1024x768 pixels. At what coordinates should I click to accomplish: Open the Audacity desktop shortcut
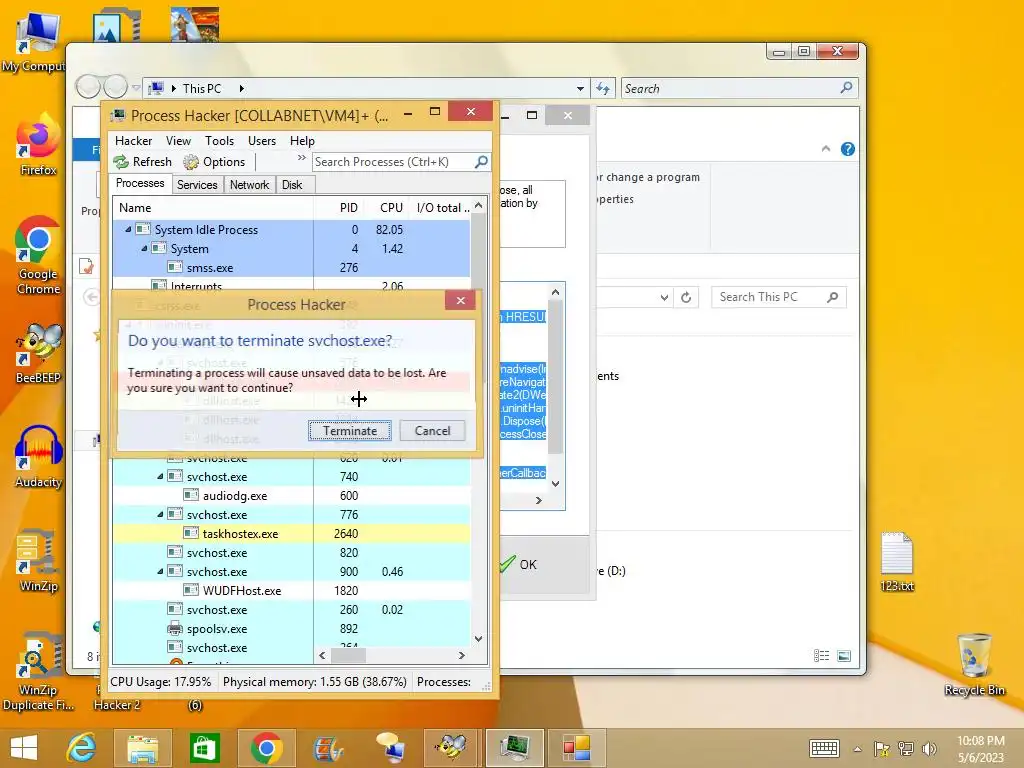[39, 457]
